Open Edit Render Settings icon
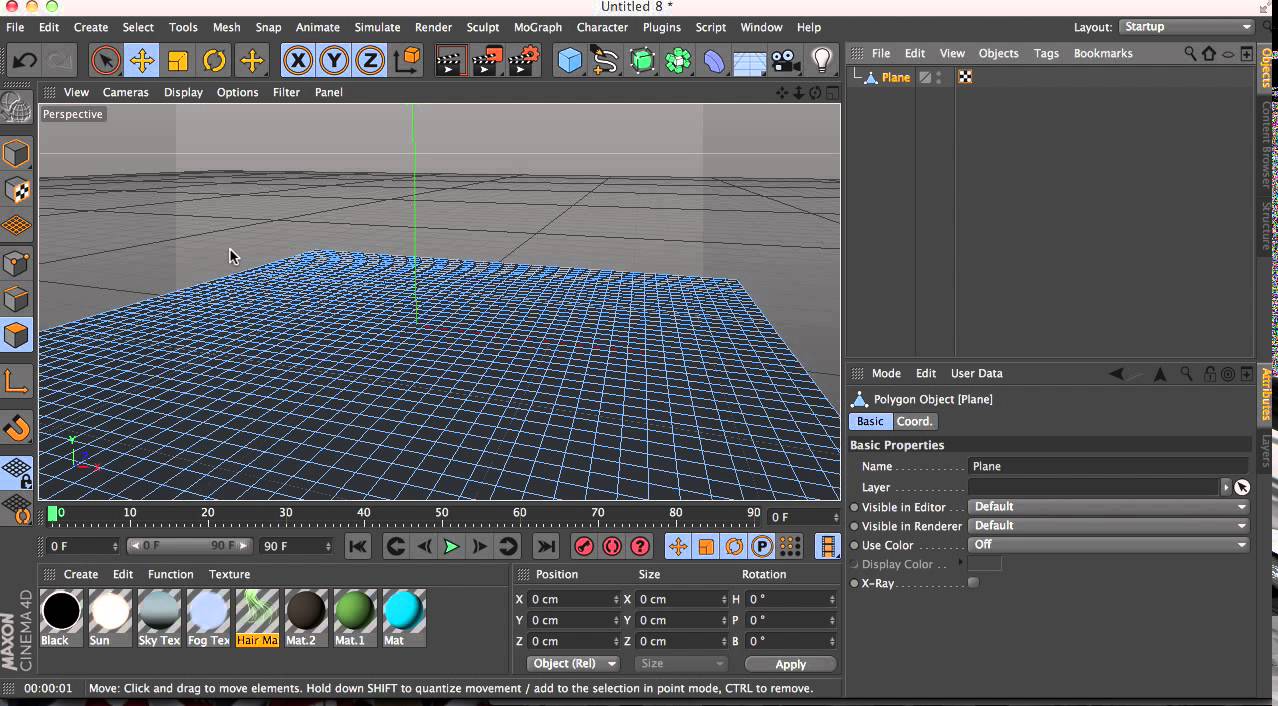 524,61
